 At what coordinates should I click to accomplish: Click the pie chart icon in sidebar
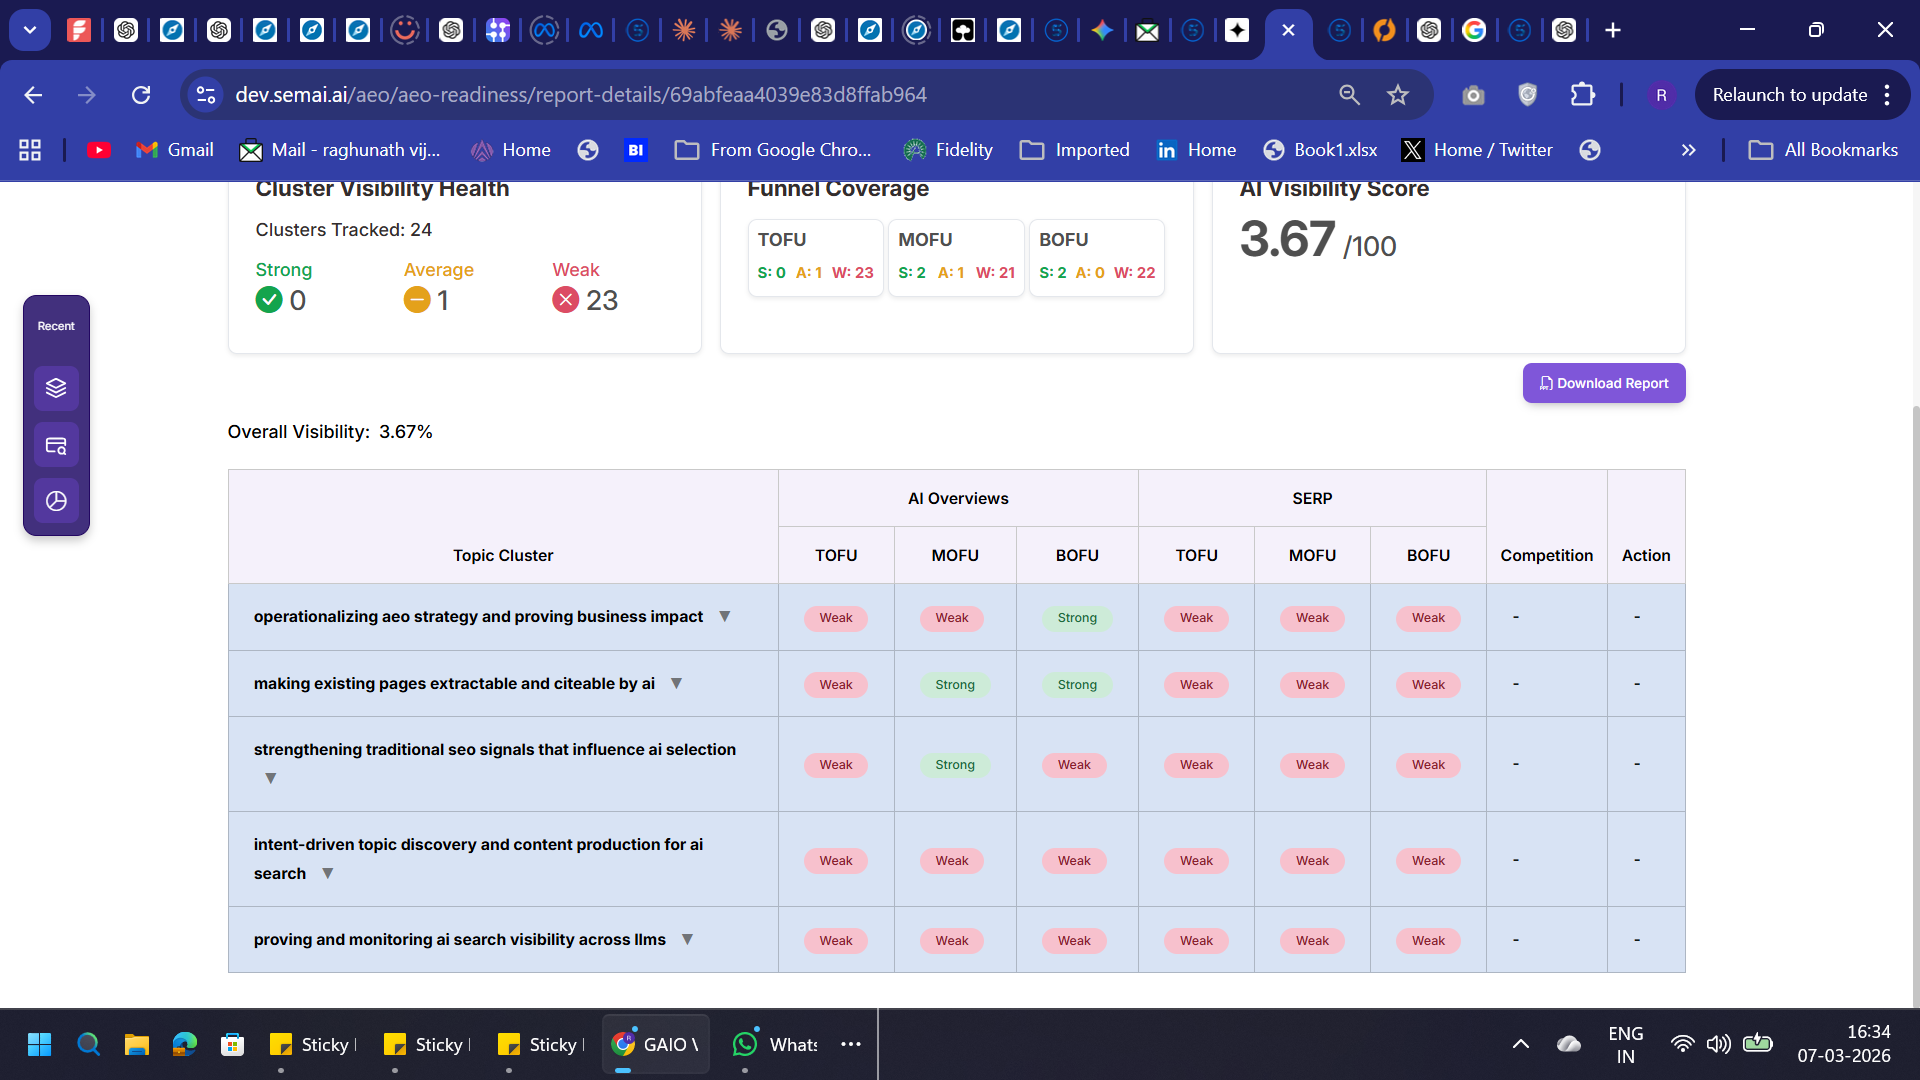[56, 501]
